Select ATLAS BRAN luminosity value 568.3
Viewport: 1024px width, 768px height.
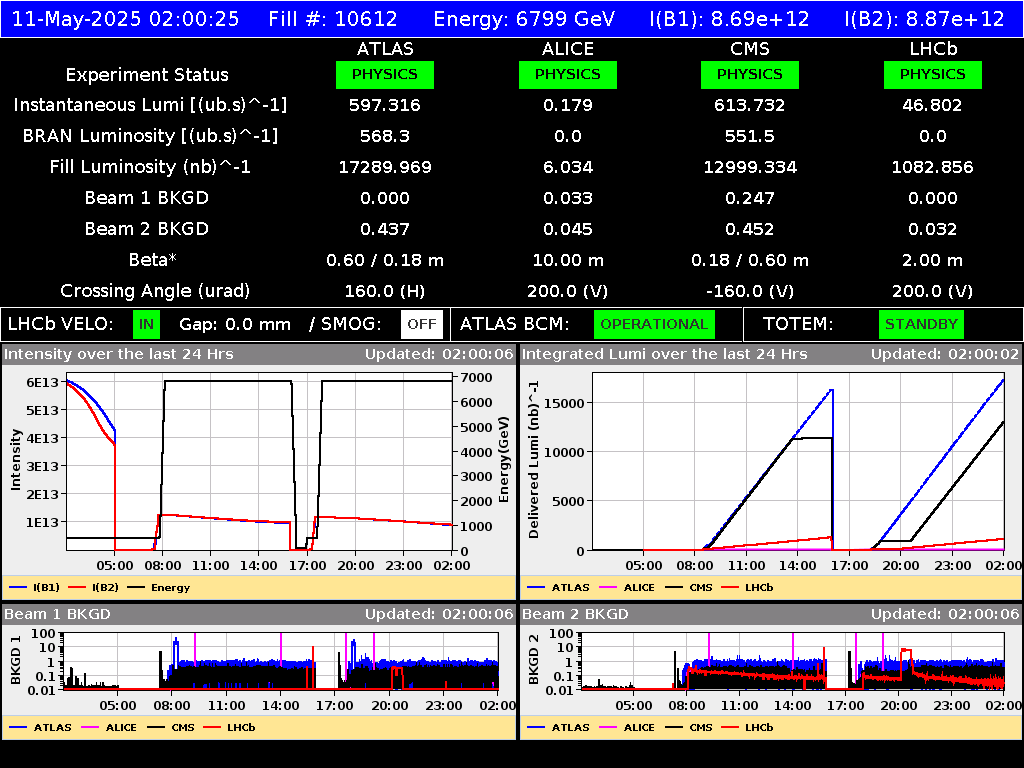point(385,136)
